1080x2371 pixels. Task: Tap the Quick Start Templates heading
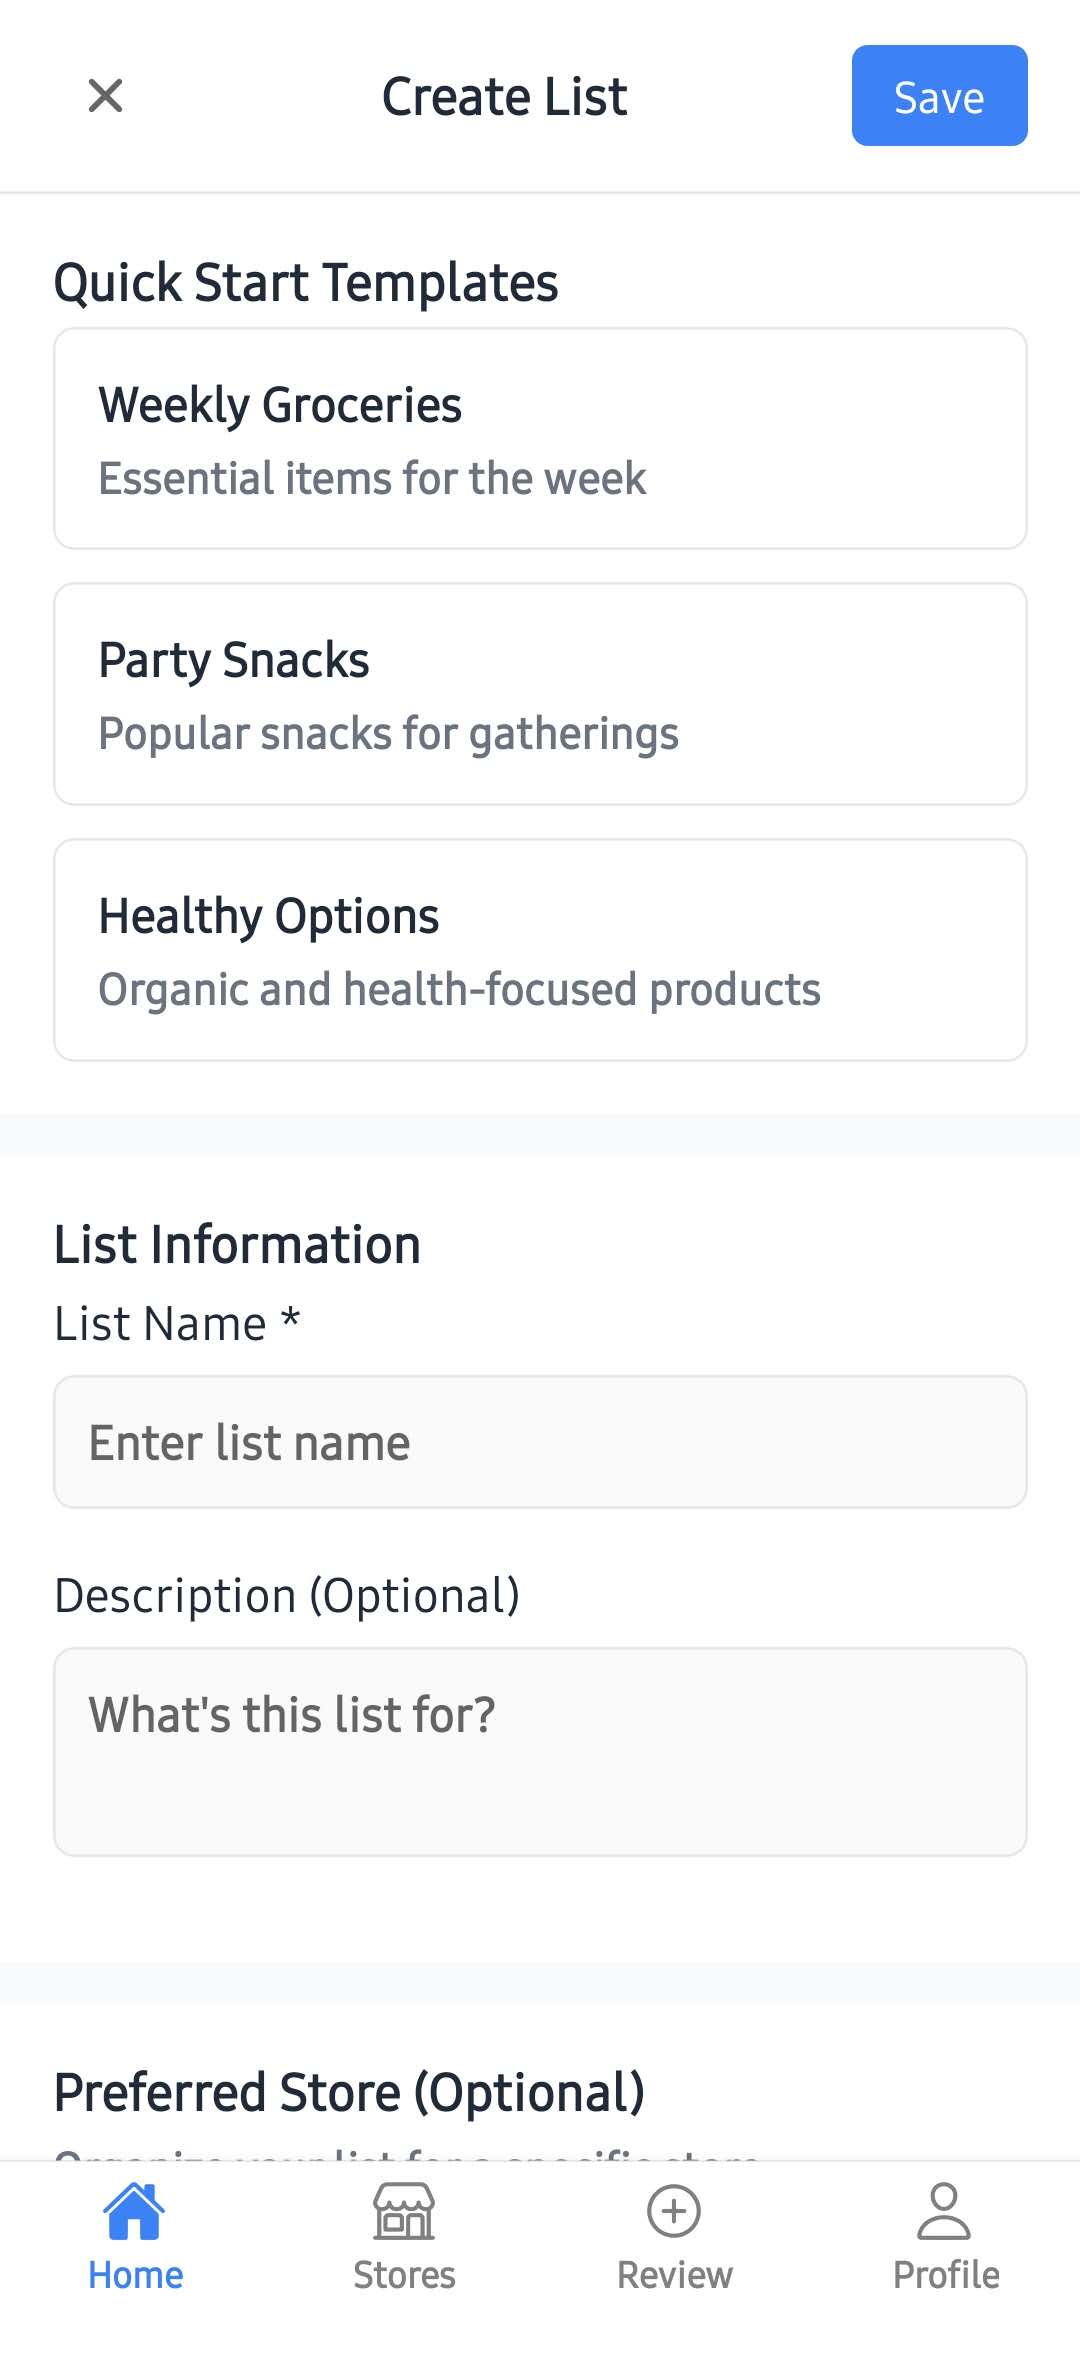[306, 281]
